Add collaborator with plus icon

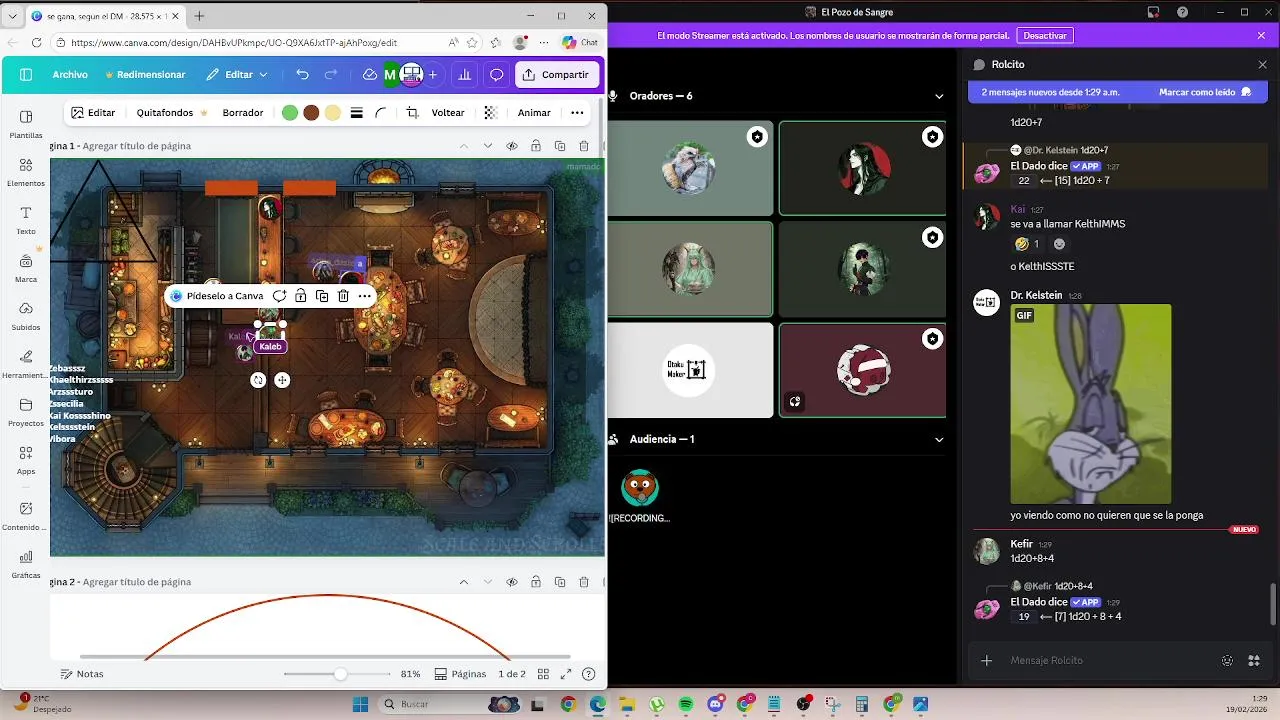433,75
